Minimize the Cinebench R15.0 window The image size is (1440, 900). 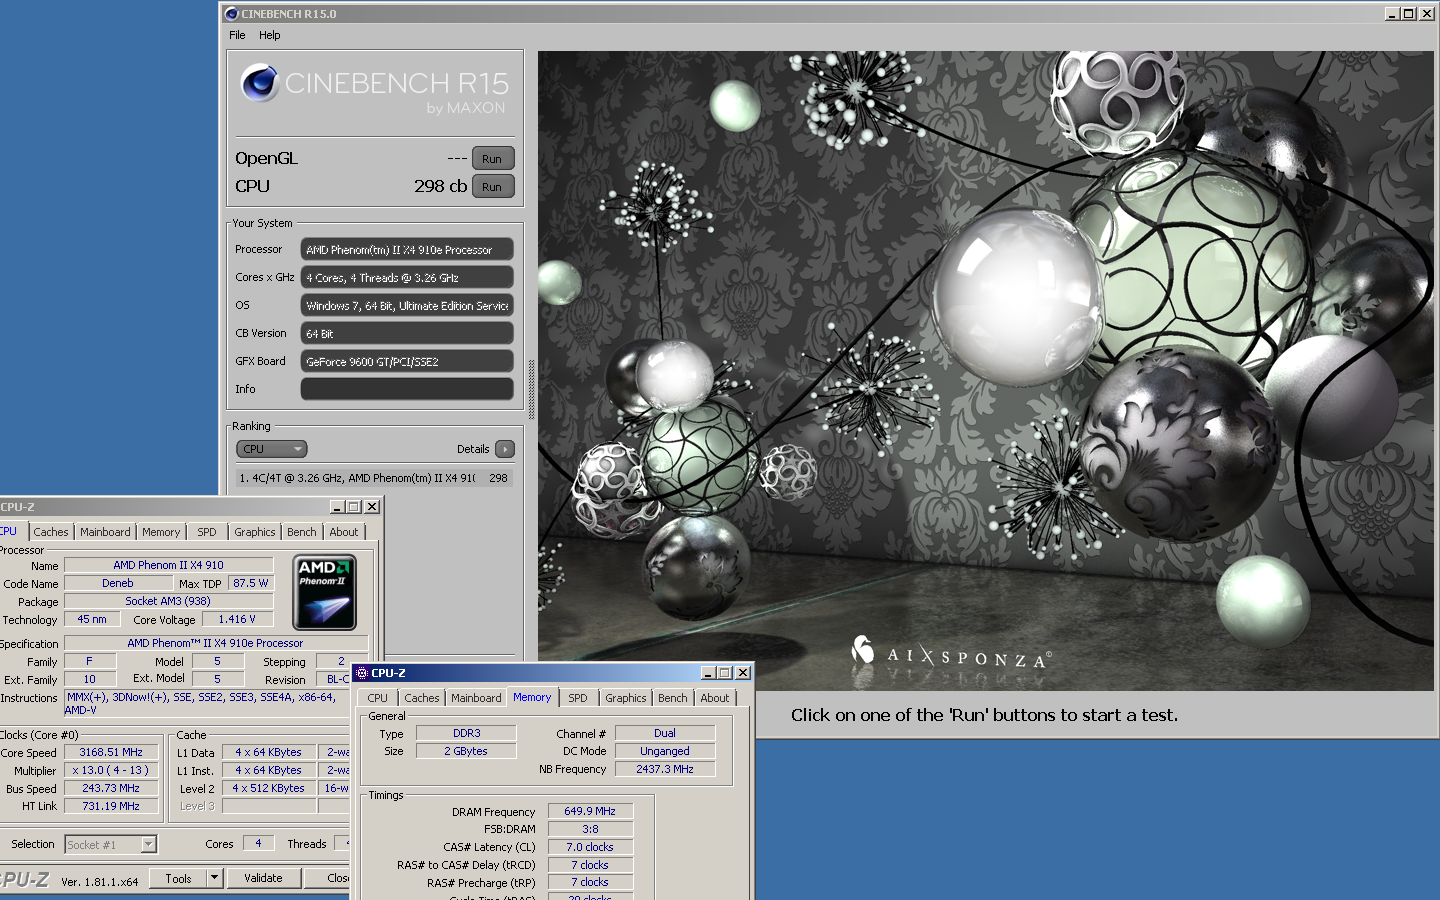1392,14
